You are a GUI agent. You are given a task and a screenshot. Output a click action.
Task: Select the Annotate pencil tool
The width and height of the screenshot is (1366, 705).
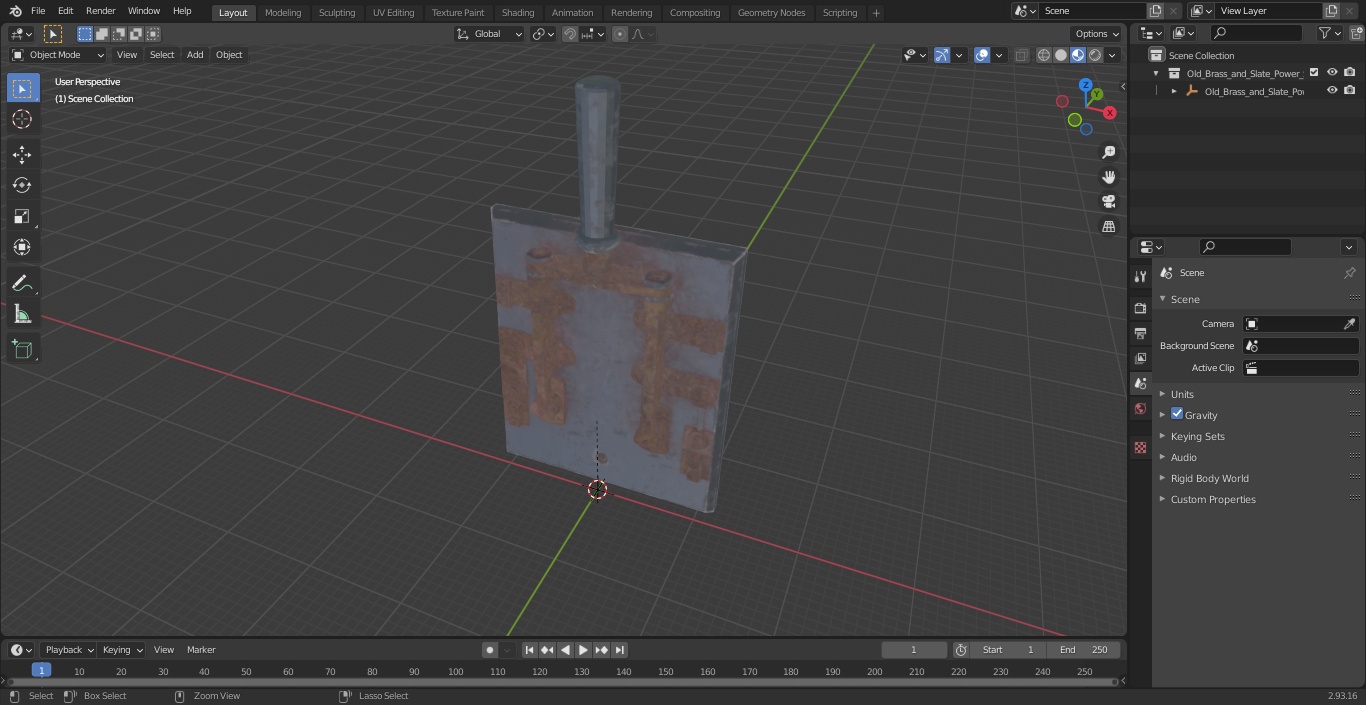tap(22, 284)
